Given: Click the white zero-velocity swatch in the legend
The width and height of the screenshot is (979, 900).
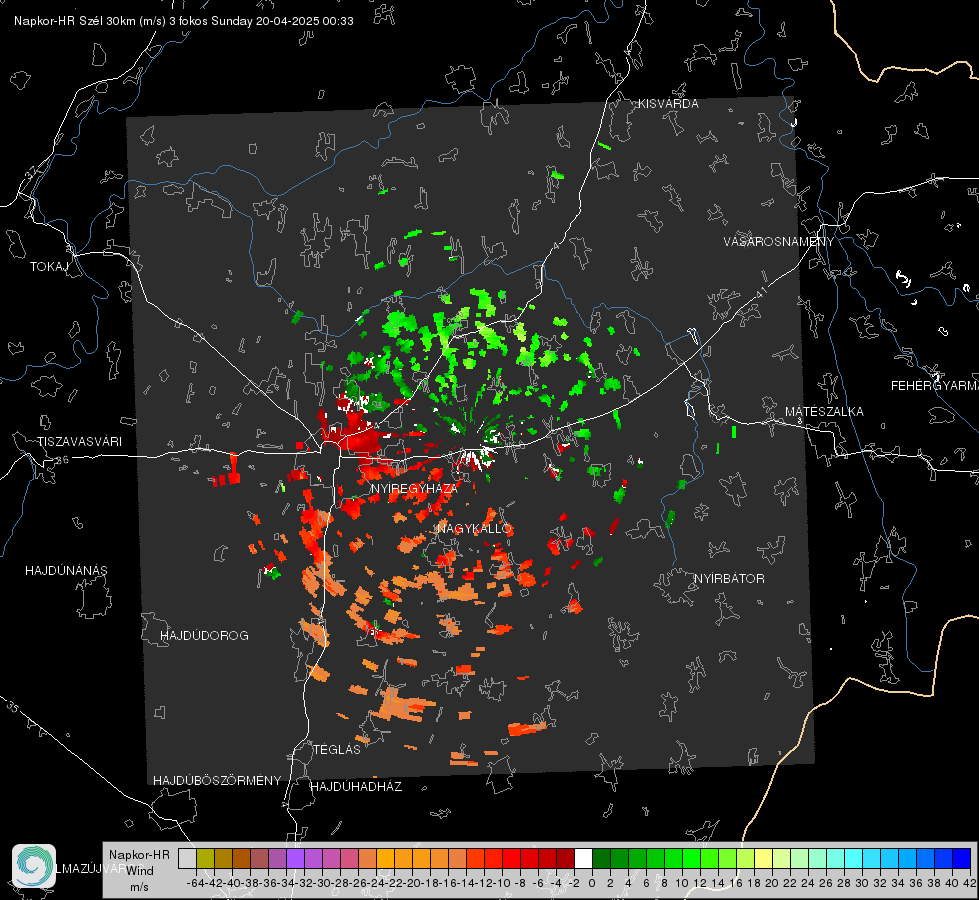Looking at the screenshot, I should tap(583, 858).
